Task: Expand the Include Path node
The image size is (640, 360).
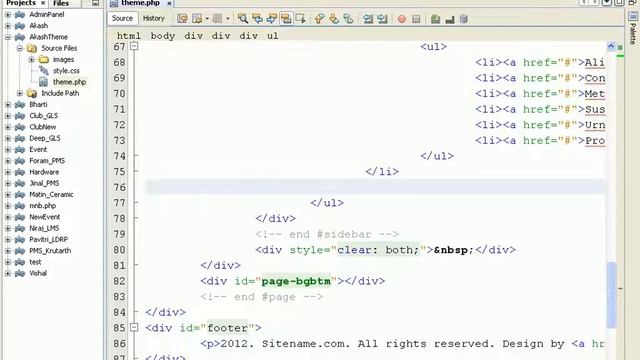Action: (x=20, y=93)
